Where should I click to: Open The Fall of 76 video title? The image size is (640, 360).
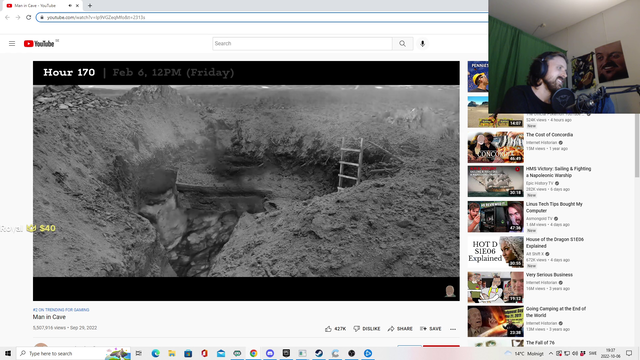click(540, 343)
